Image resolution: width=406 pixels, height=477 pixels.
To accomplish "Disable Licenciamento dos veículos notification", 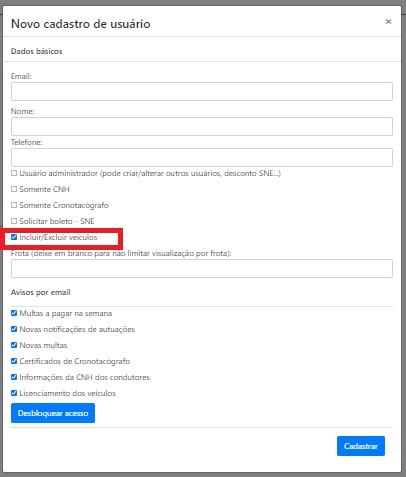I will [x=14, y=393].
